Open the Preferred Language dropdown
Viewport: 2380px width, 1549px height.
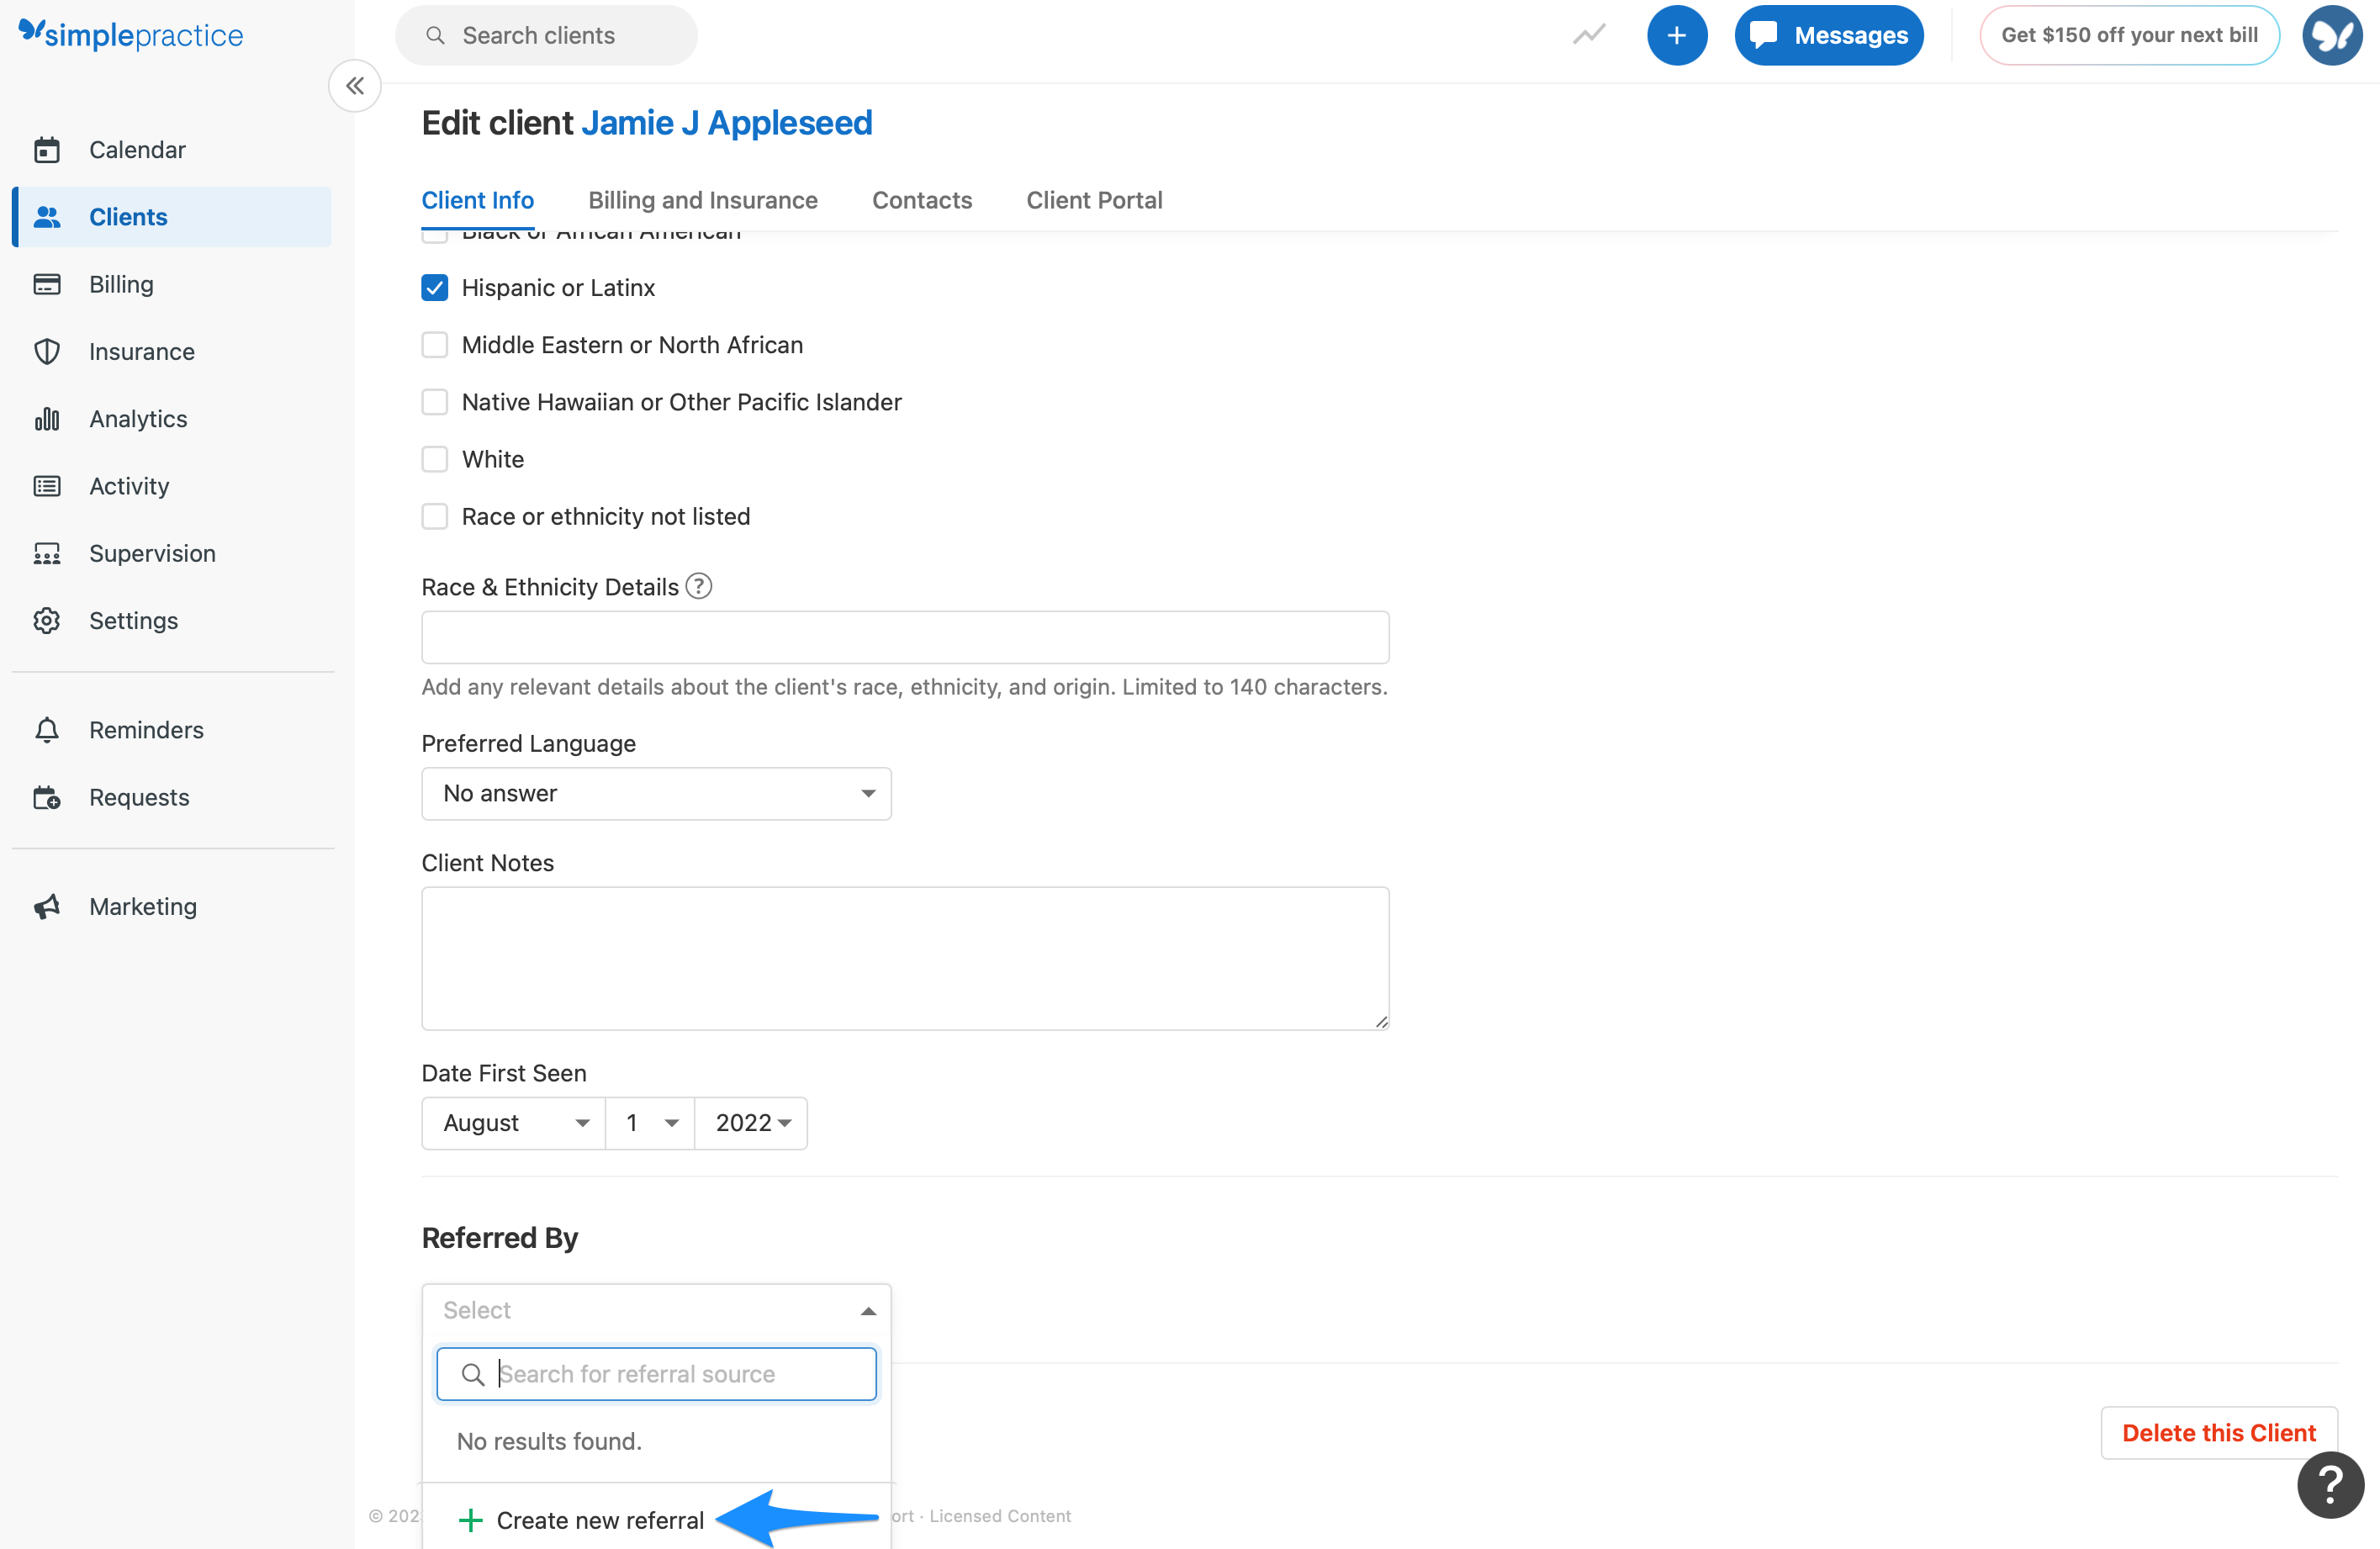pyautogui.click(x=656, y=793)
